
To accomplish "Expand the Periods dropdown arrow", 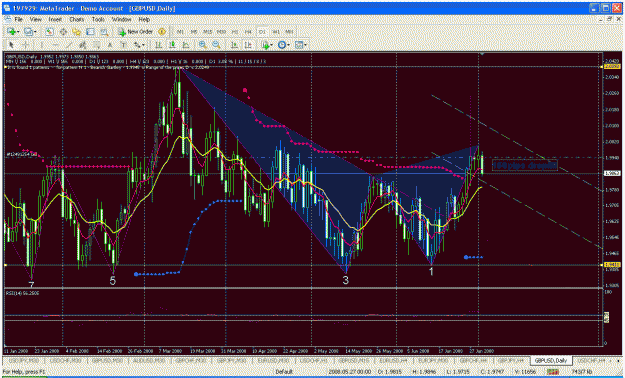I will (289, 45).
